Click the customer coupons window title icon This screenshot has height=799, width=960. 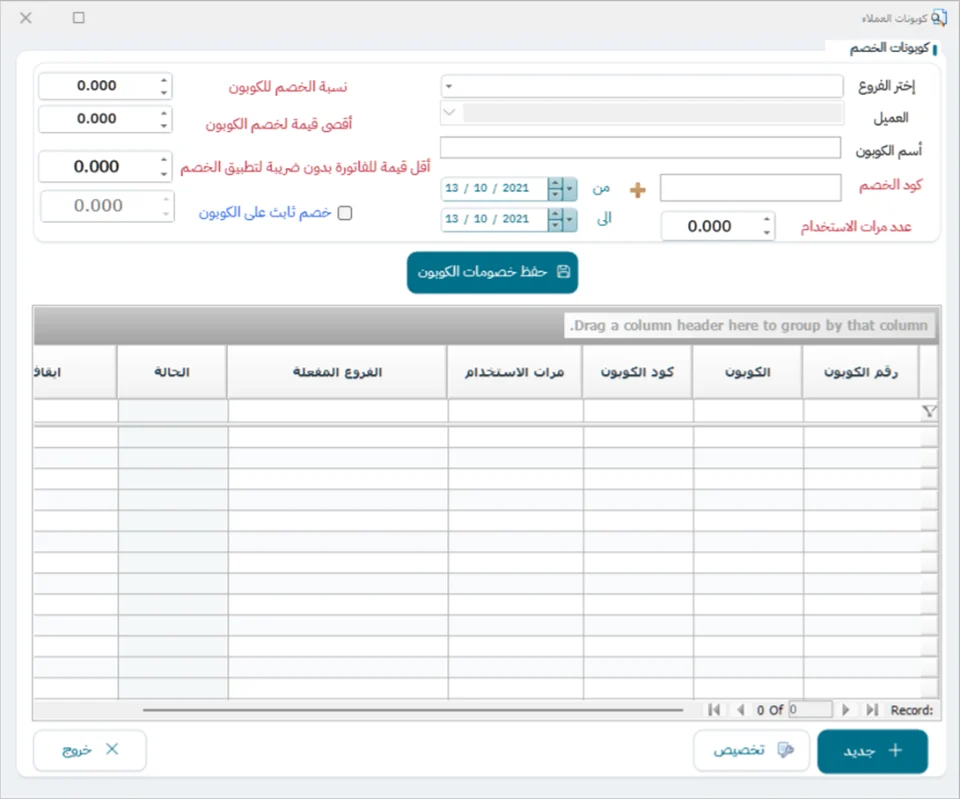(939, 18)
